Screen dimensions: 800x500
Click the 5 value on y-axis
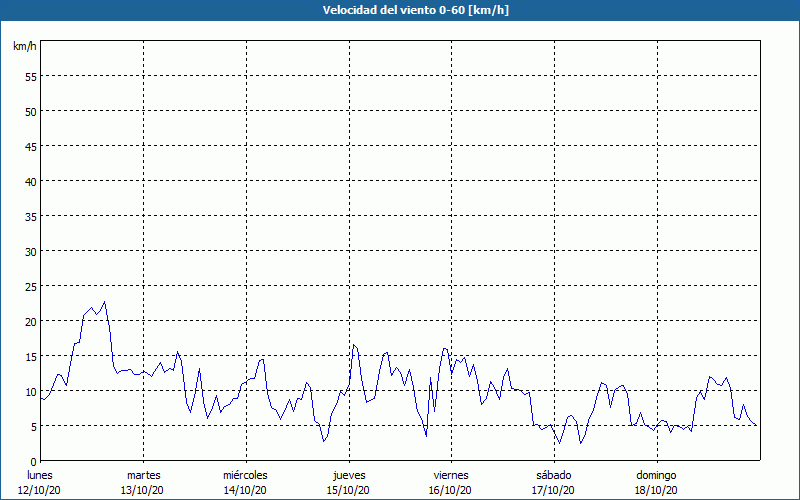click(34, 427)
